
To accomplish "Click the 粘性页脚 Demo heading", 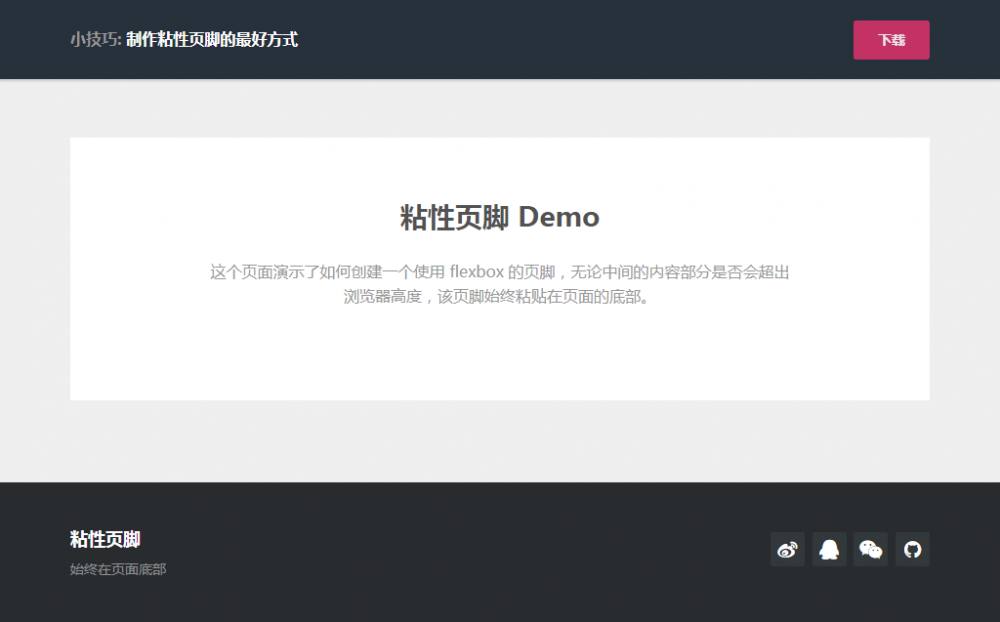I will 499,217.
